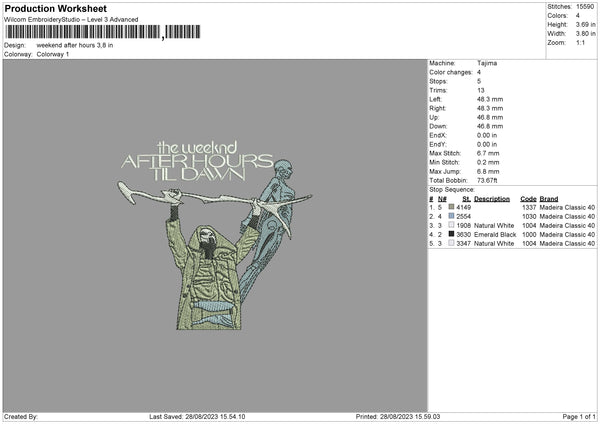Click the 'Last Saved: 28/08/2023' text
Viewport: 600px width, 424px height.
(197, 417)
